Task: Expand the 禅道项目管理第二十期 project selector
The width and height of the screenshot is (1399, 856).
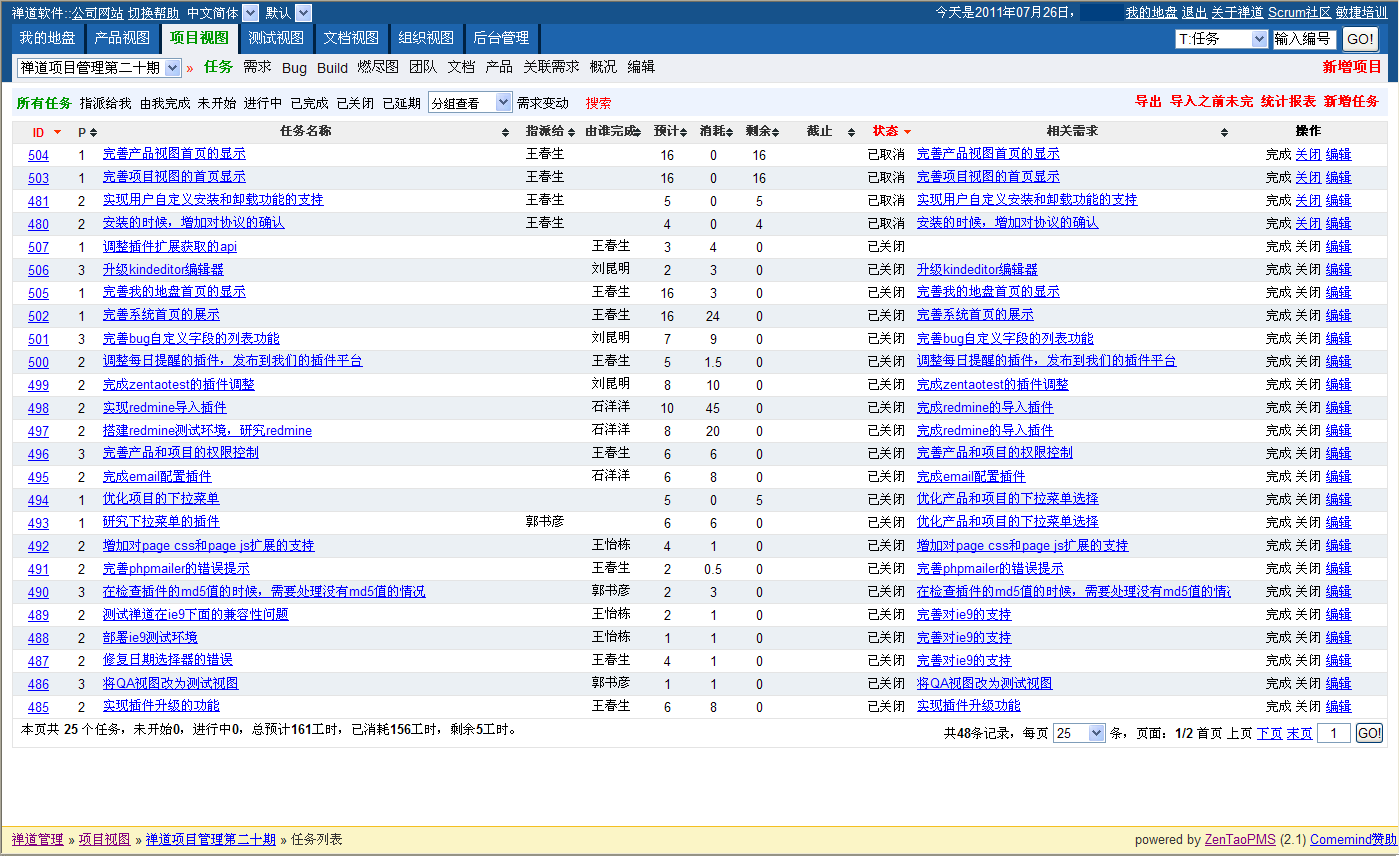Action: point(172,67)
